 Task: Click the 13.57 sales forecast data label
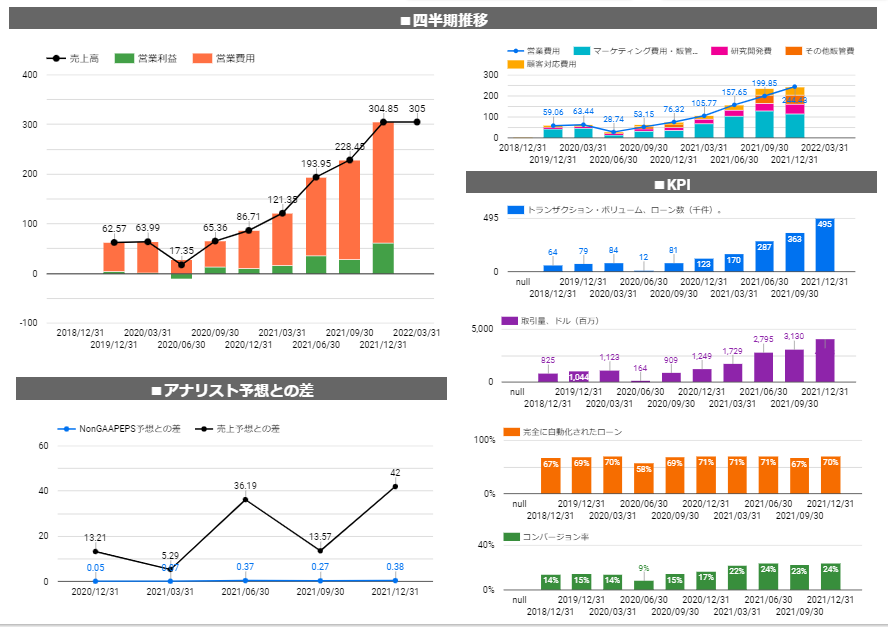(320, 536)
